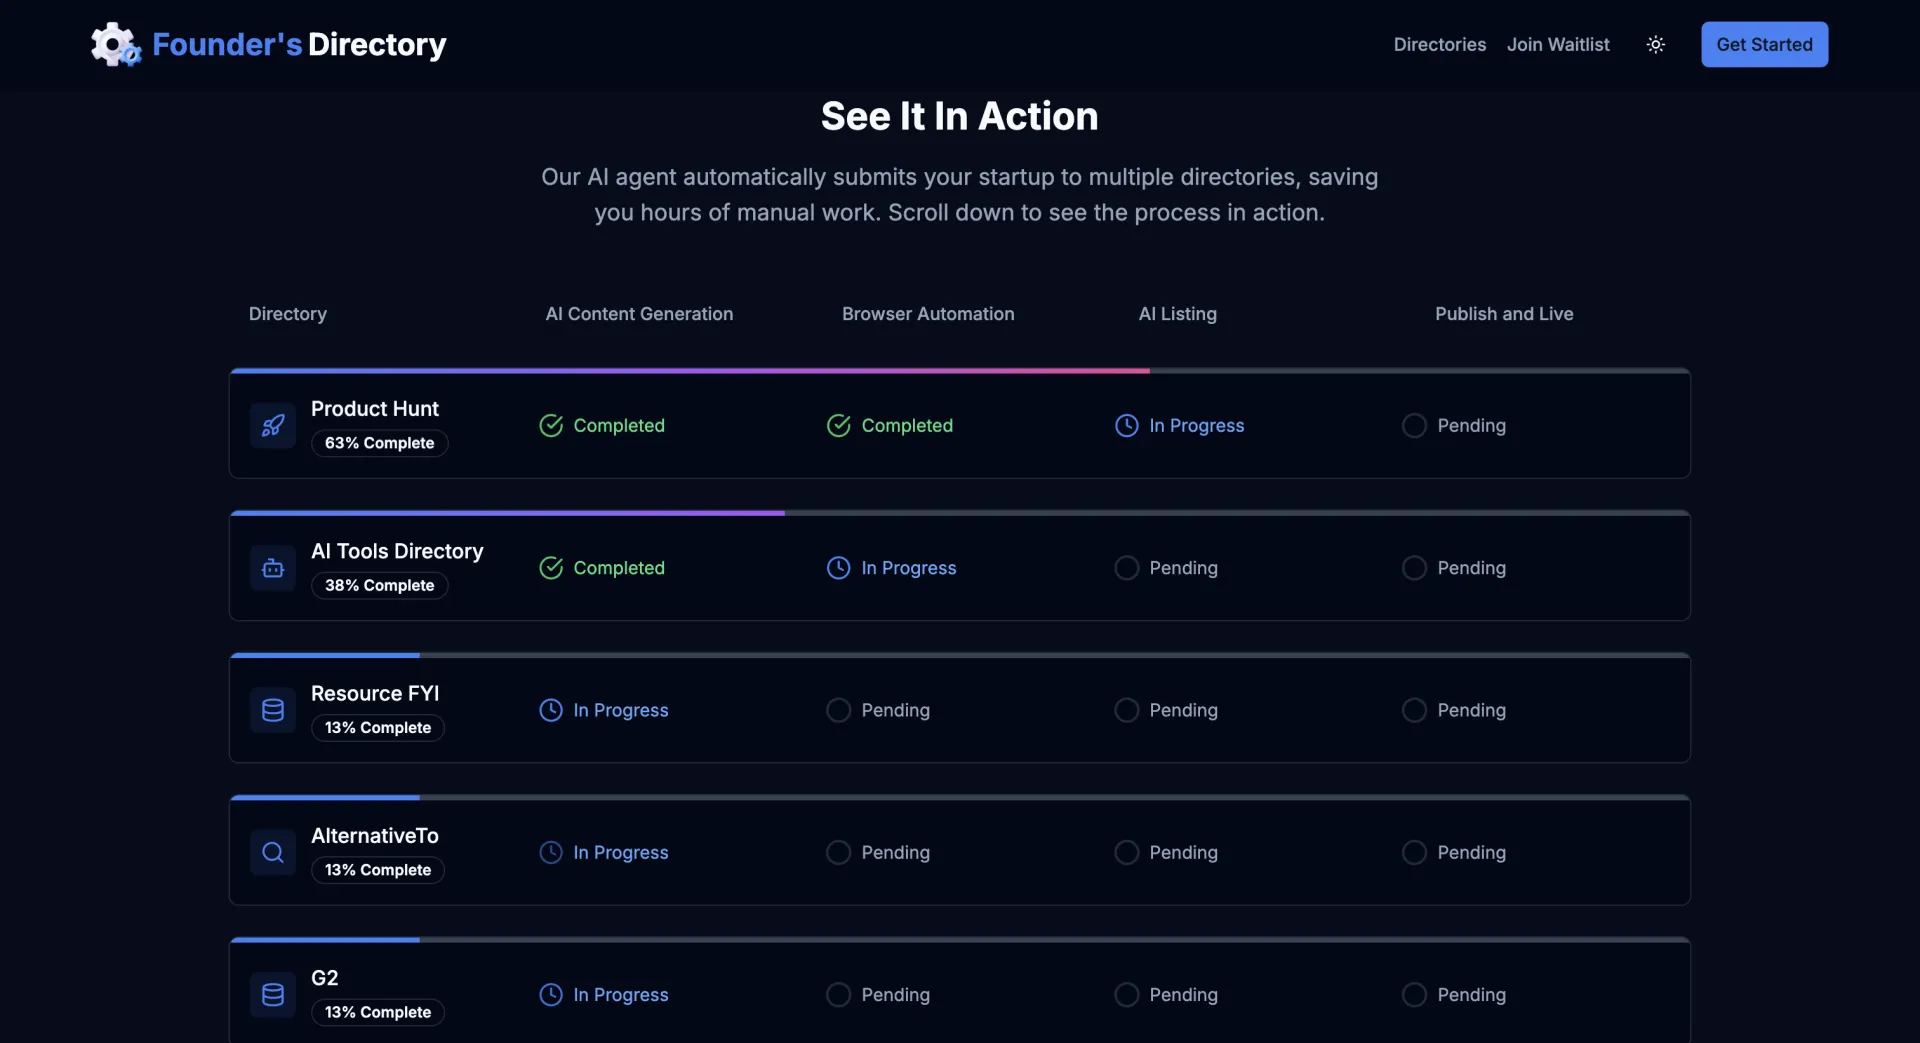Click the Get Started button
The height and width of the screenshot is (1043, 1920).
1764,45
